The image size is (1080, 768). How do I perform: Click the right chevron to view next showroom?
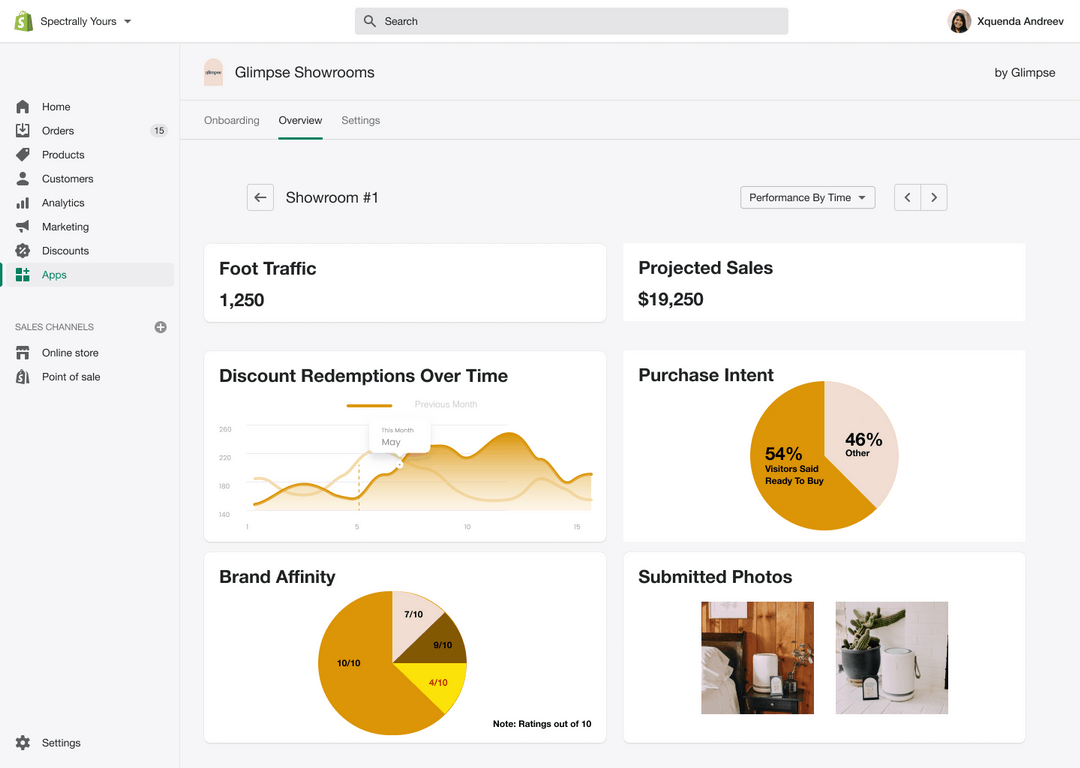tap(933, 197)
